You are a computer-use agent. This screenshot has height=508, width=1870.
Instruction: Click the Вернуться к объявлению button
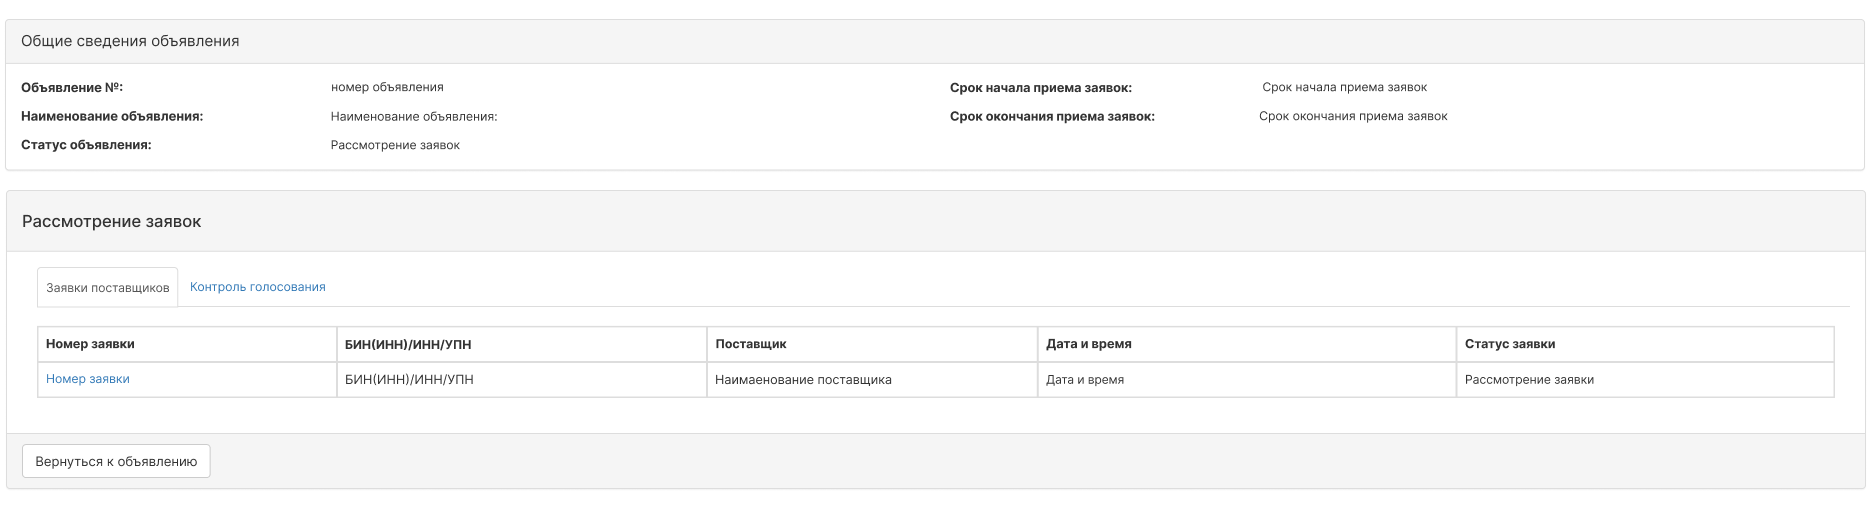tap(116, 461)
